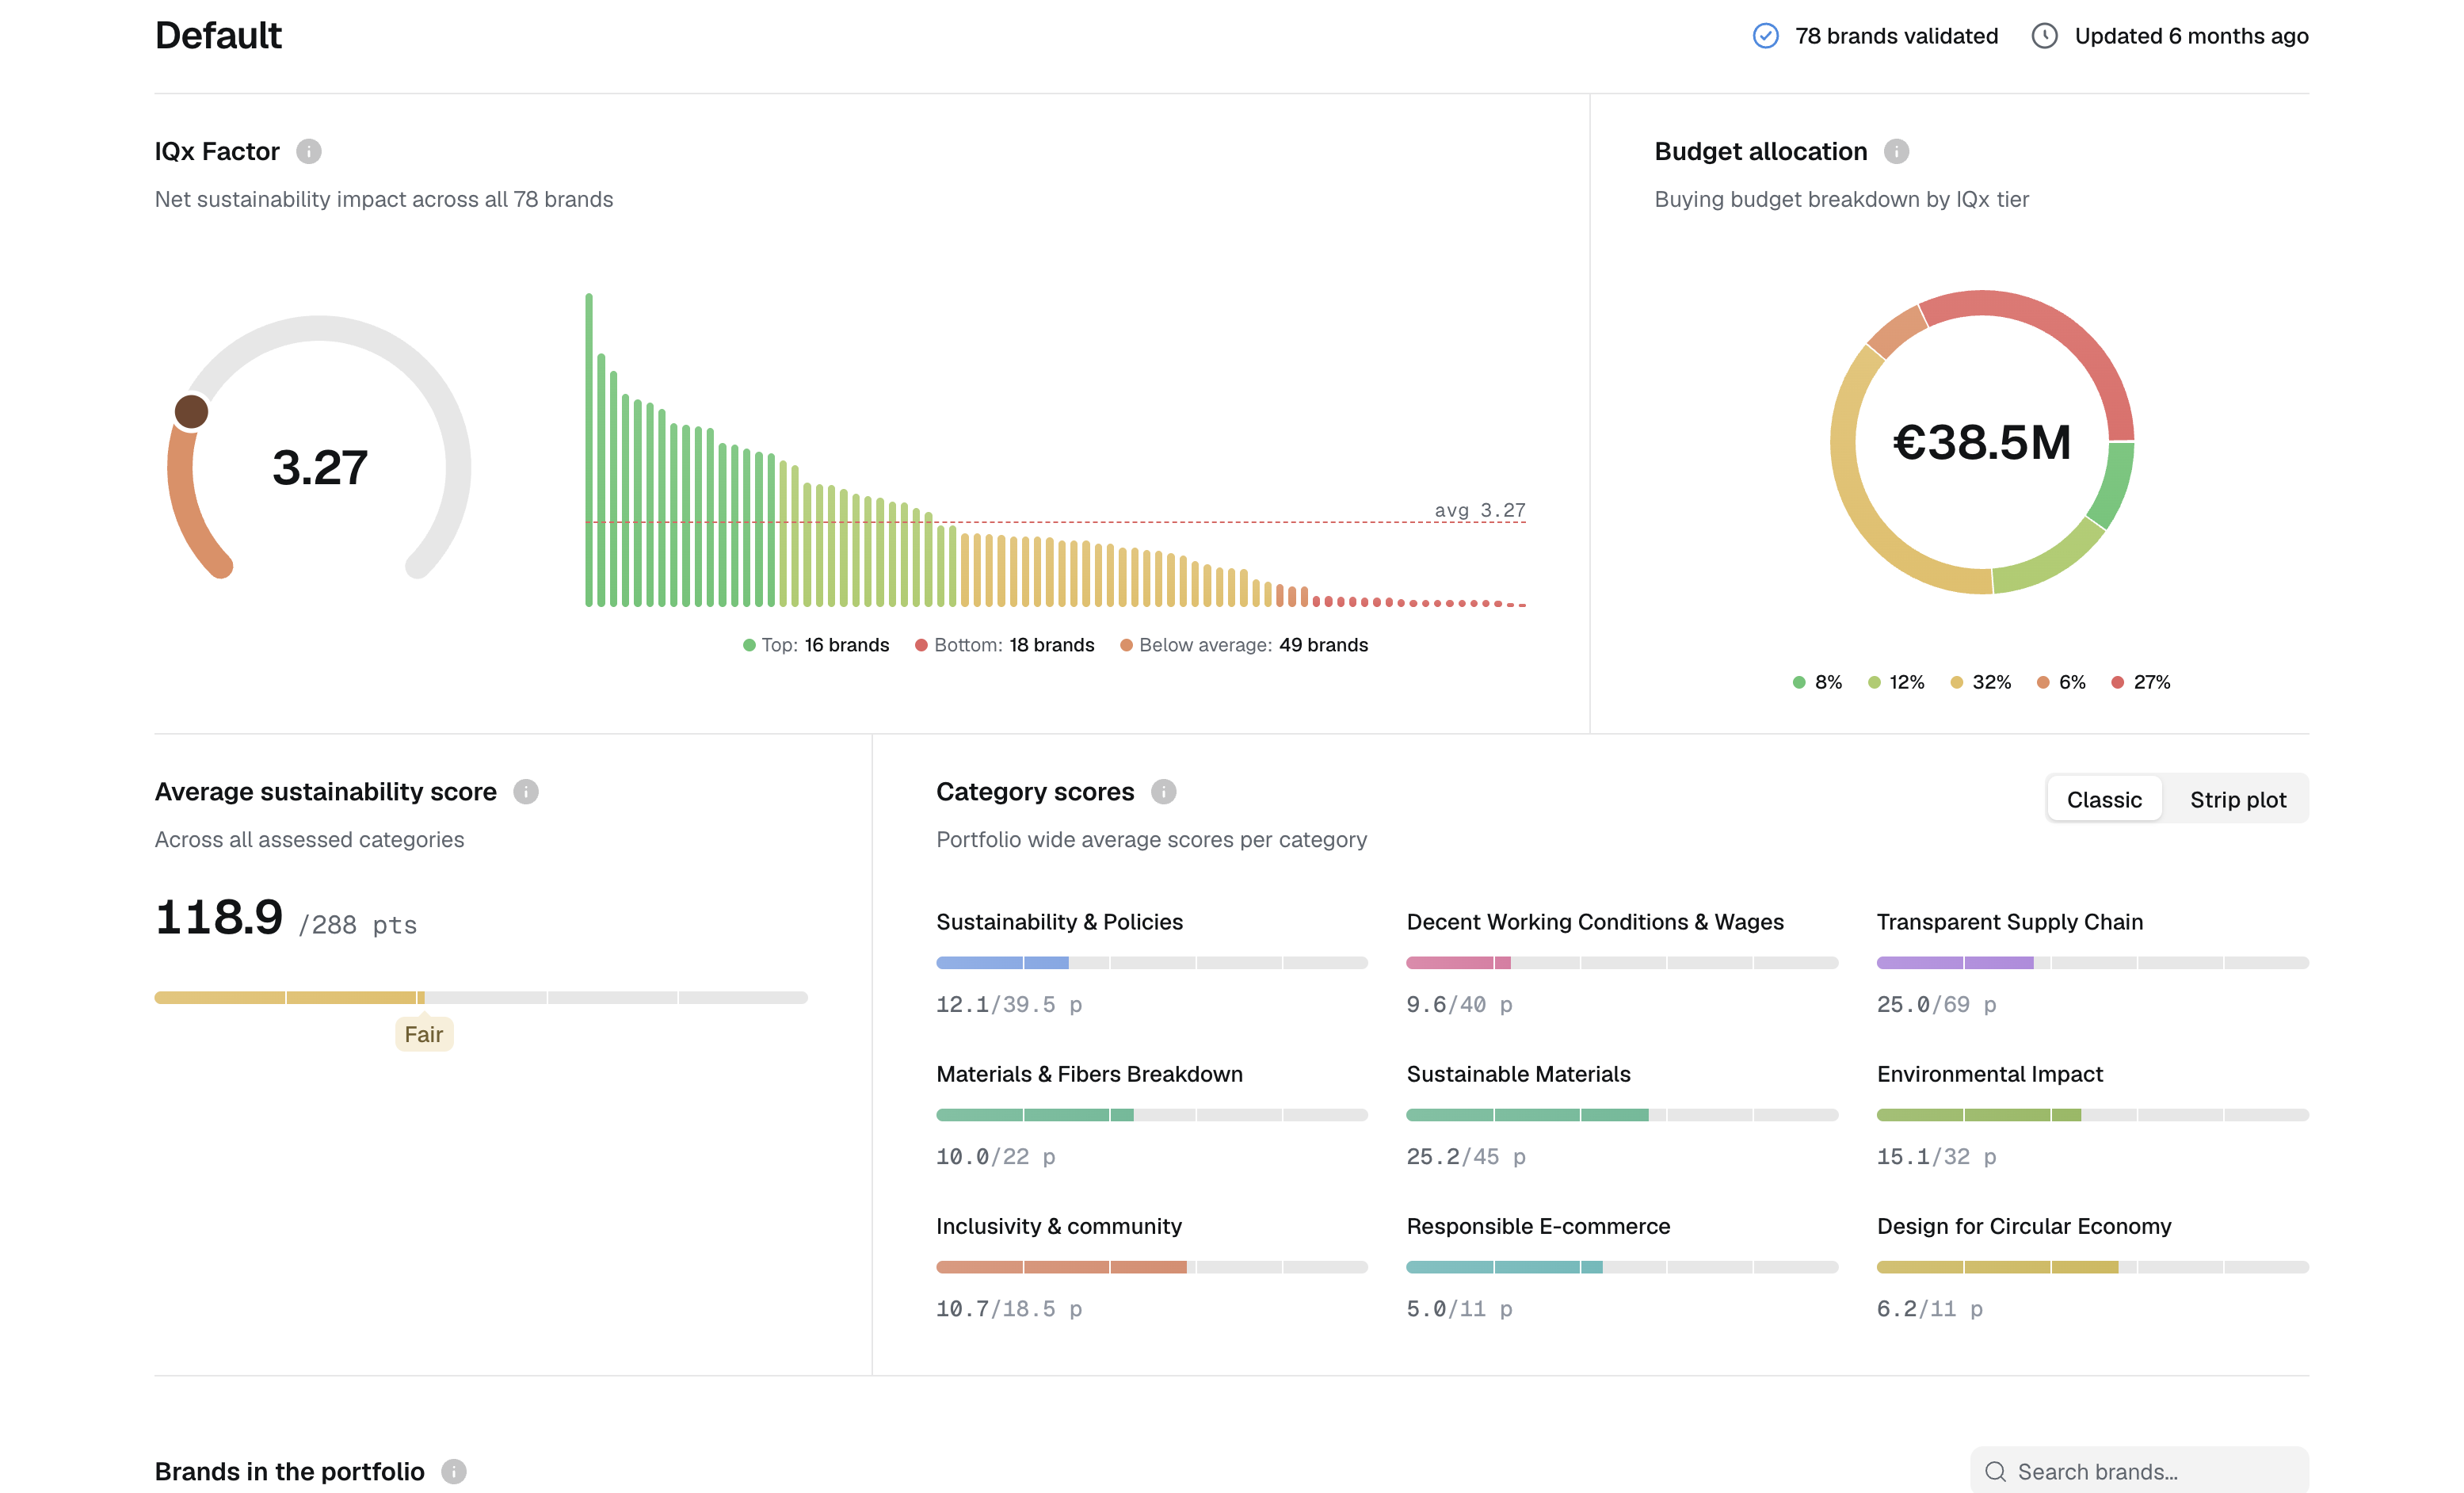Click the Top: 16 brands legend

pos(816,645)
